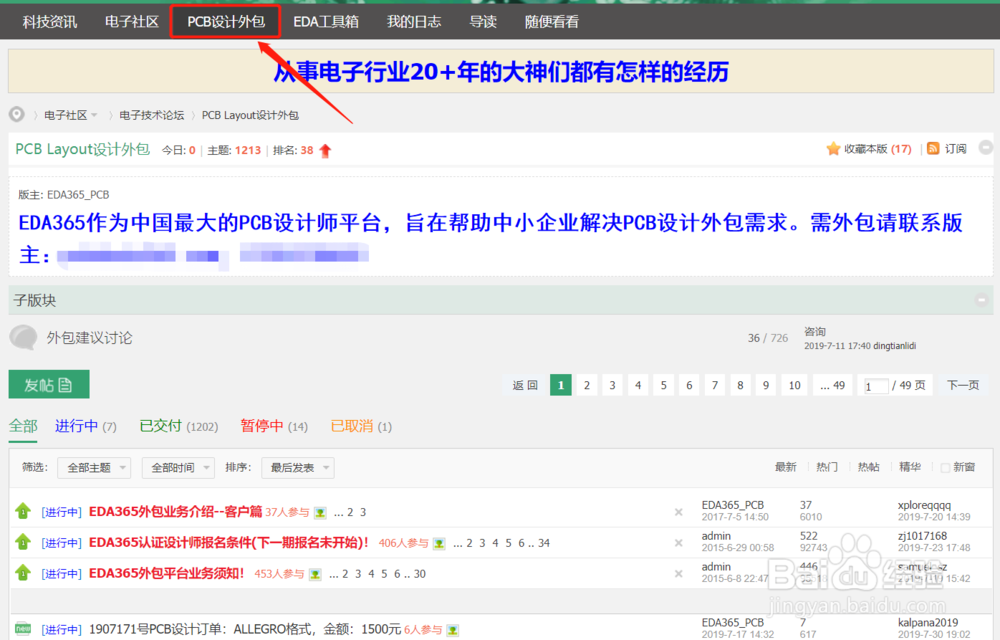Click the 外包建议讨论 speech bubble icon

click(24, 337)
